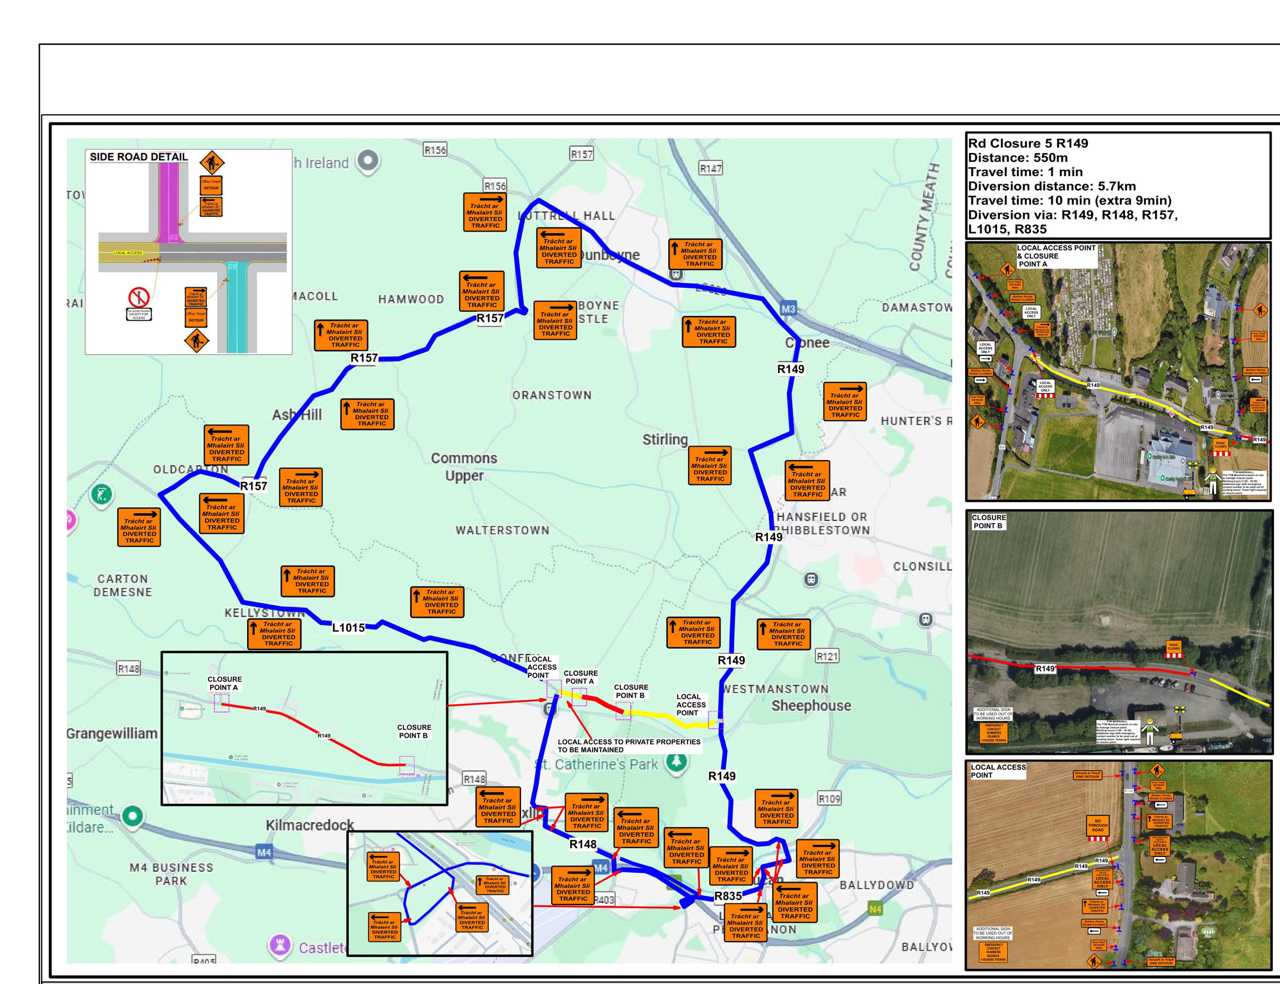Select the St. Catherine's Park tree marker
The image size is (1280, 984).
tap(677, 764)
